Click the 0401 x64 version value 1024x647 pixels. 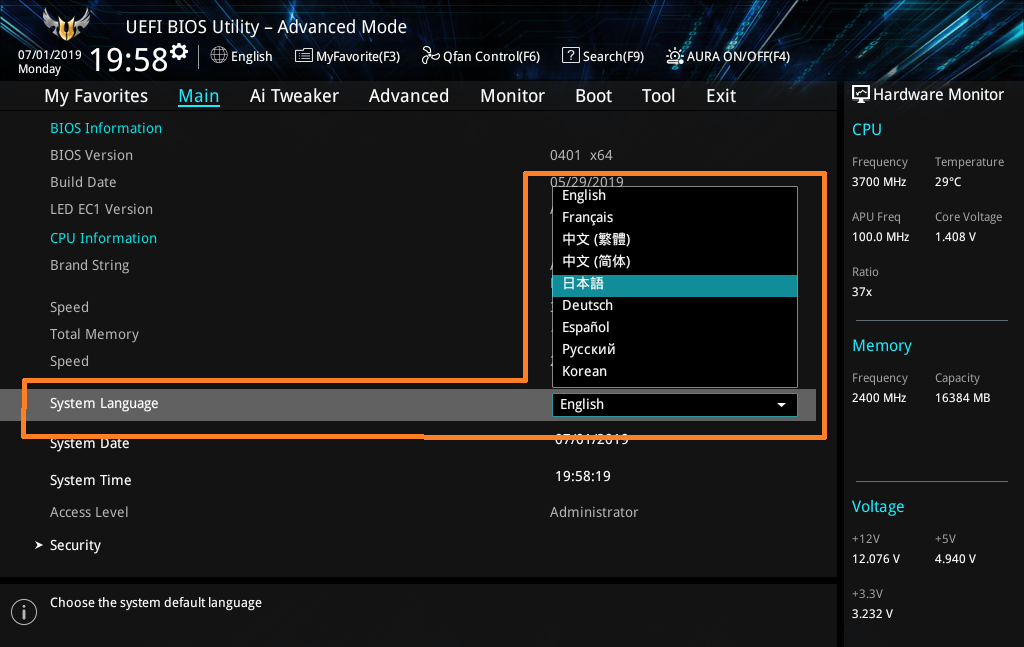(x=581, y=155)
